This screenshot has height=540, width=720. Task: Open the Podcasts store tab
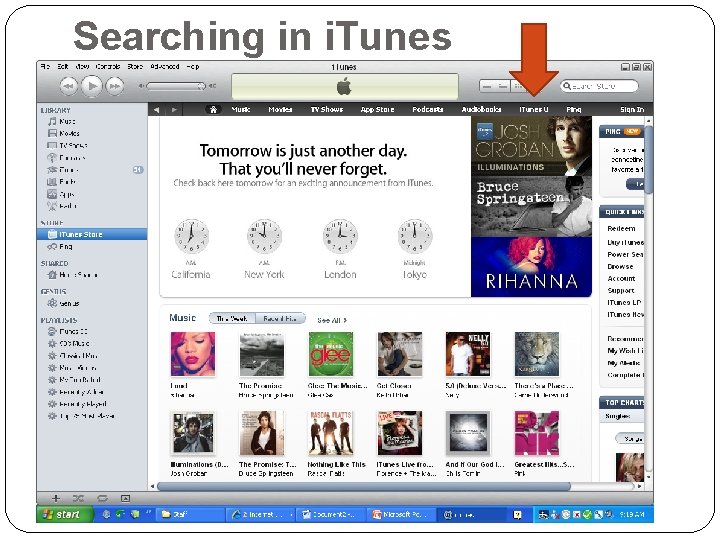428,109
